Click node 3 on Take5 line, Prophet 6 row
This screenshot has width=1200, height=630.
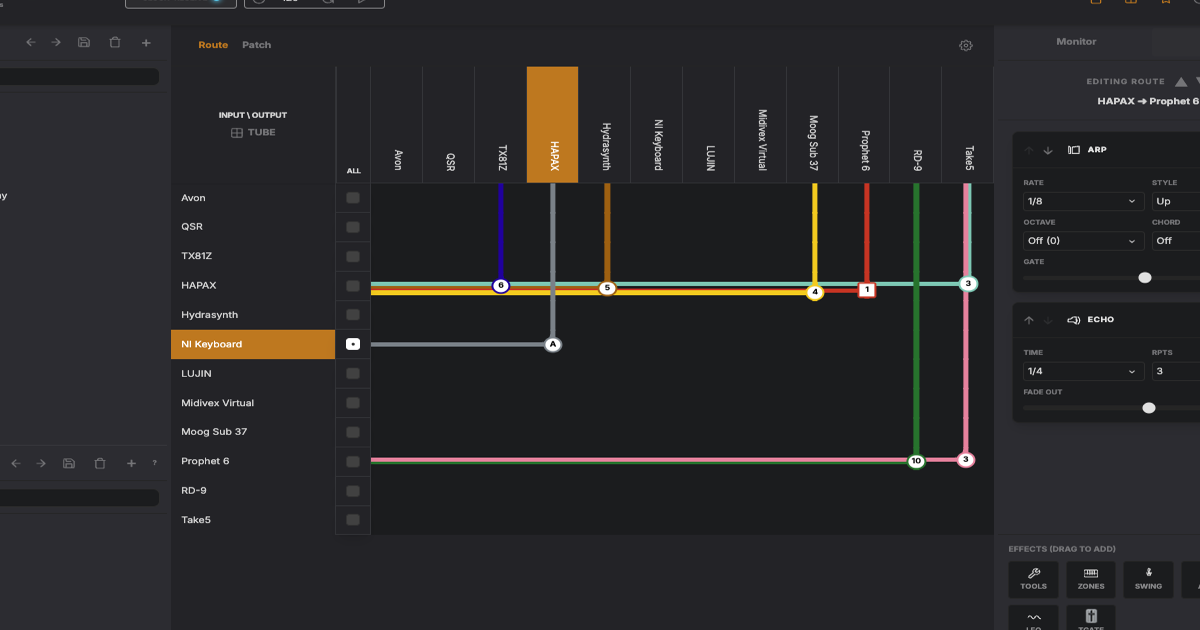[966, 460]
